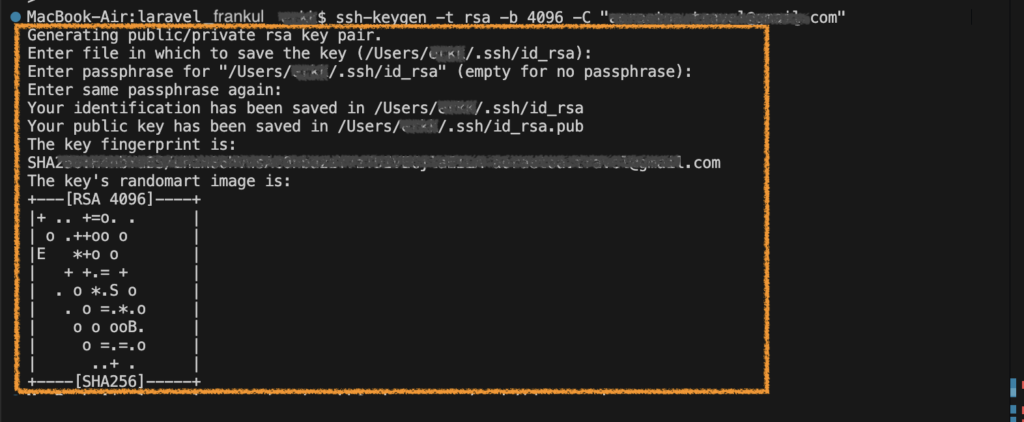Click the letter B in the randomart

pos(133,327)
